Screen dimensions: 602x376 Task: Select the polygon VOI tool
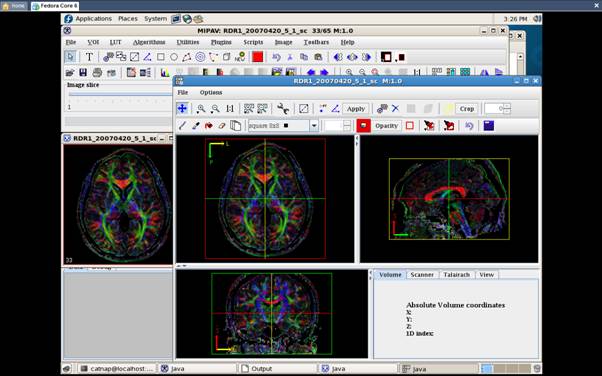pos(187,57)
